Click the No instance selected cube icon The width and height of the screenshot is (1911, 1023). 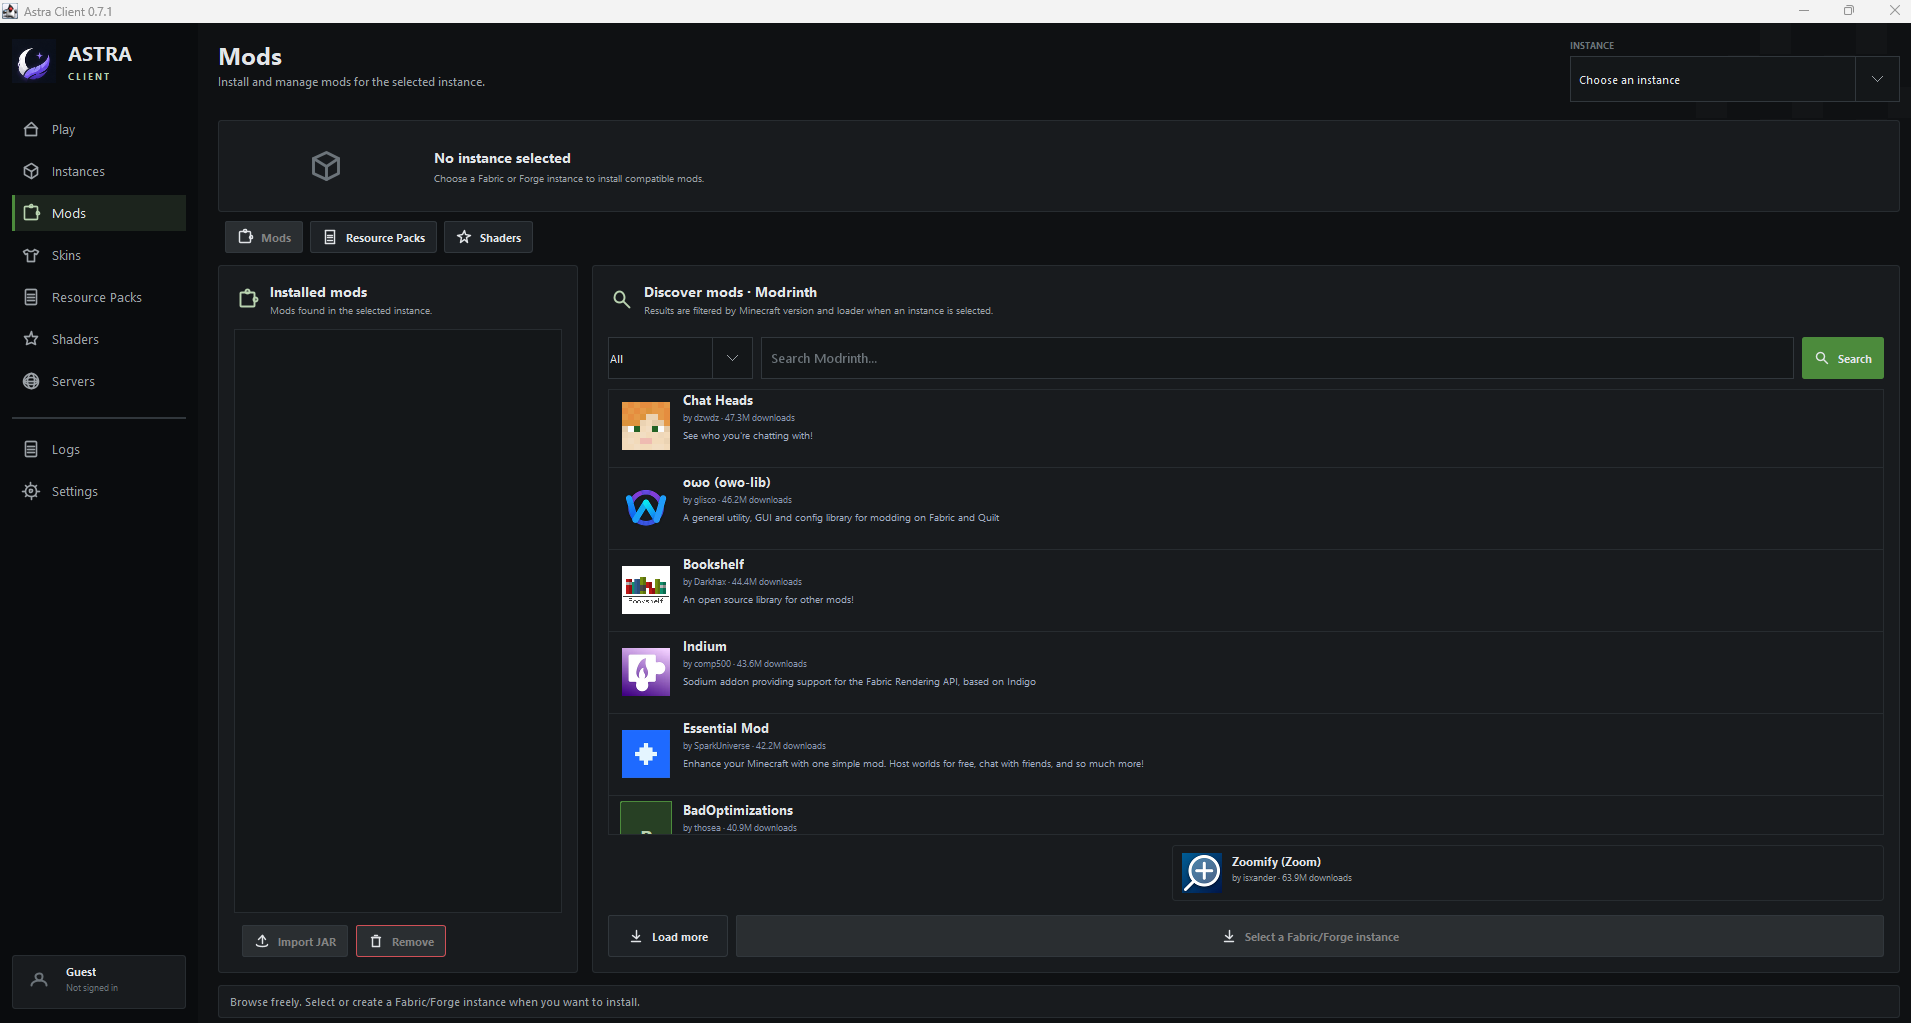tap(326, 166)
